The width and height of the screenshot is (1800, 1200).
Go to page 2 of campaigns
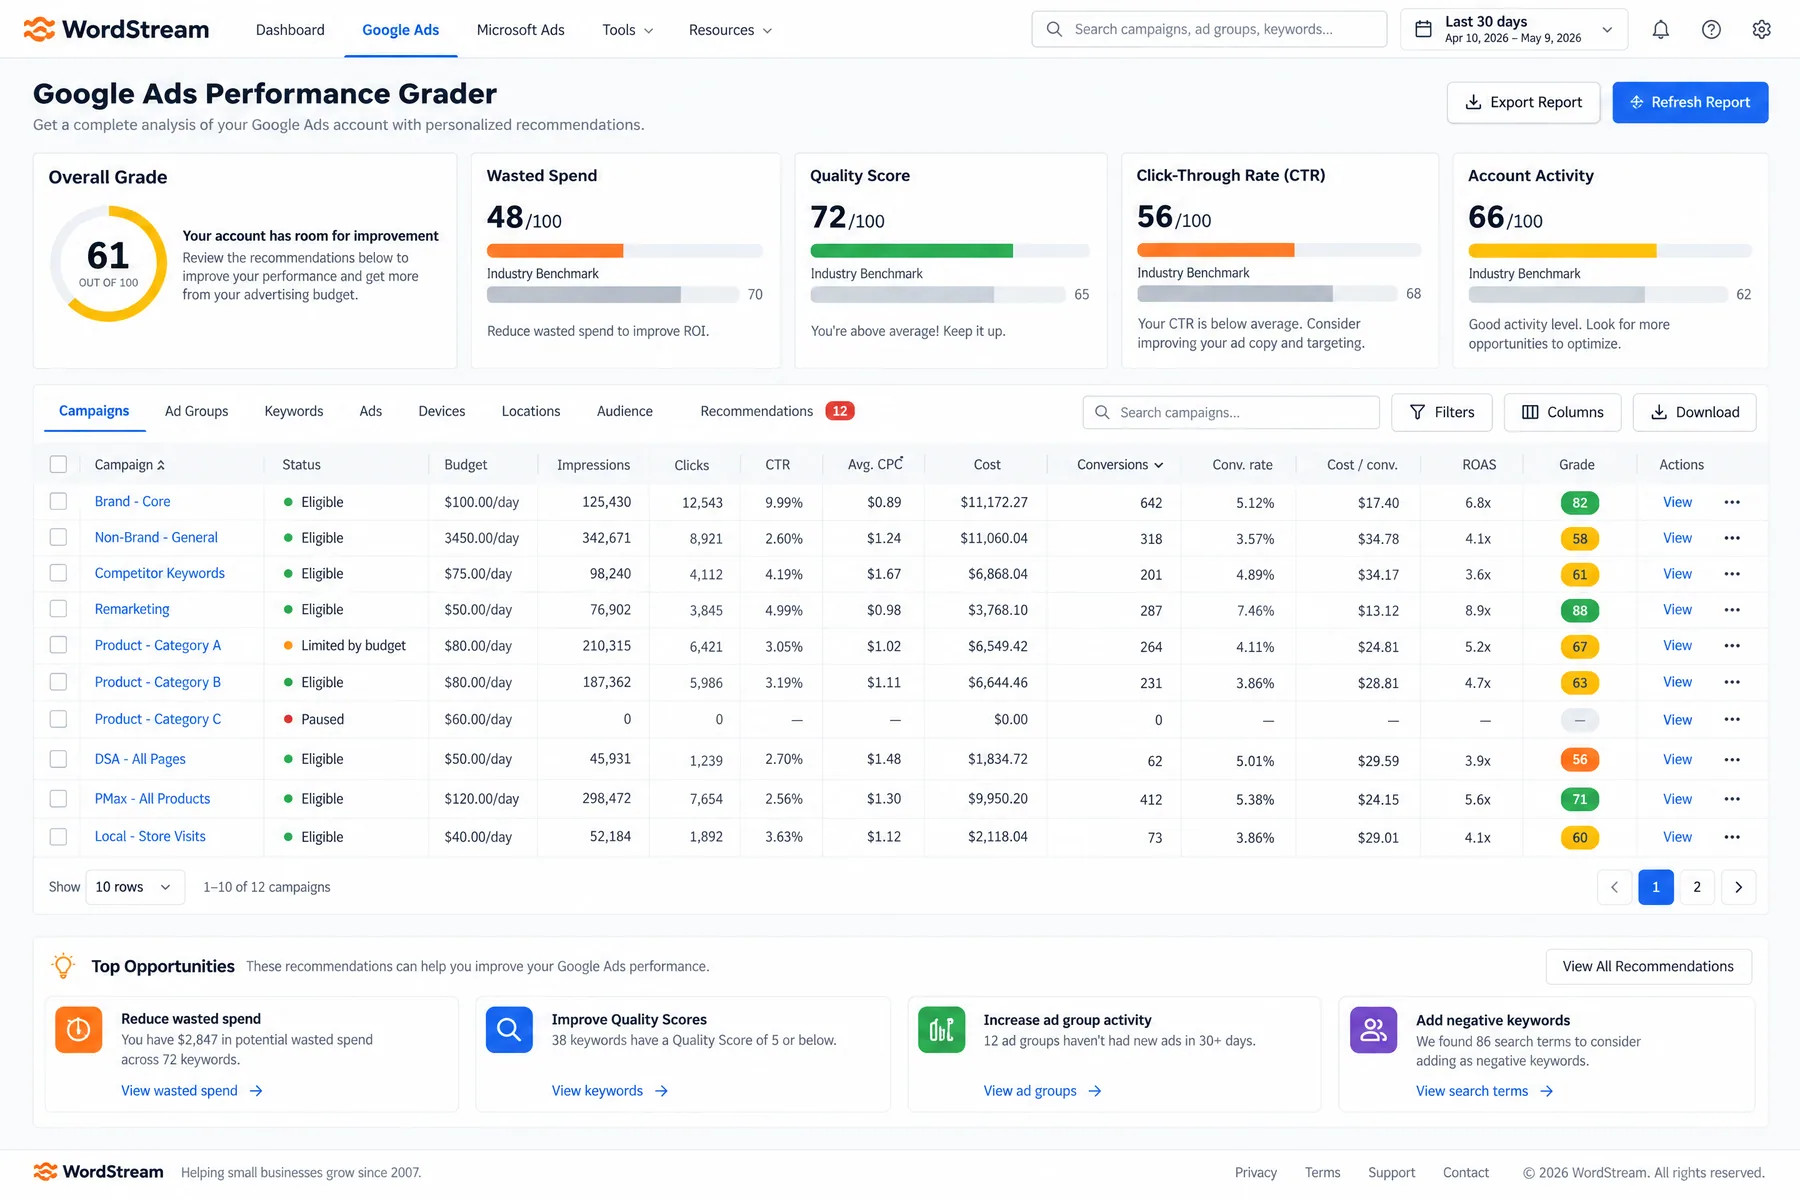(1697, 887)
